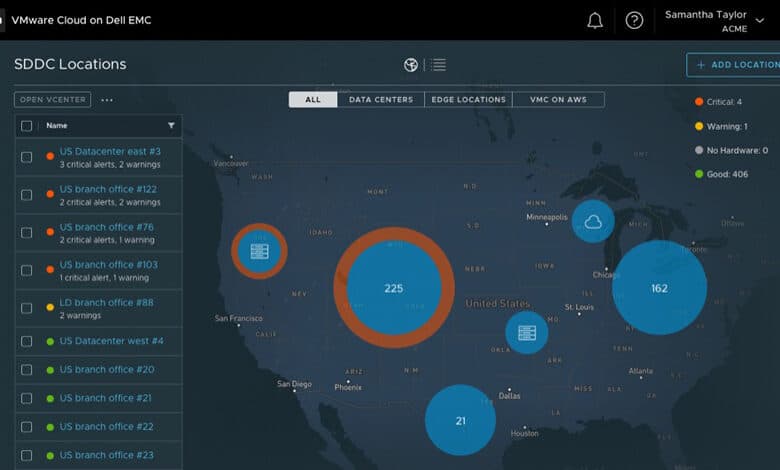Viewport: 780px width, 470px height.
Task: Check the box for US branch office #23
Action: (x=27, y=456)
